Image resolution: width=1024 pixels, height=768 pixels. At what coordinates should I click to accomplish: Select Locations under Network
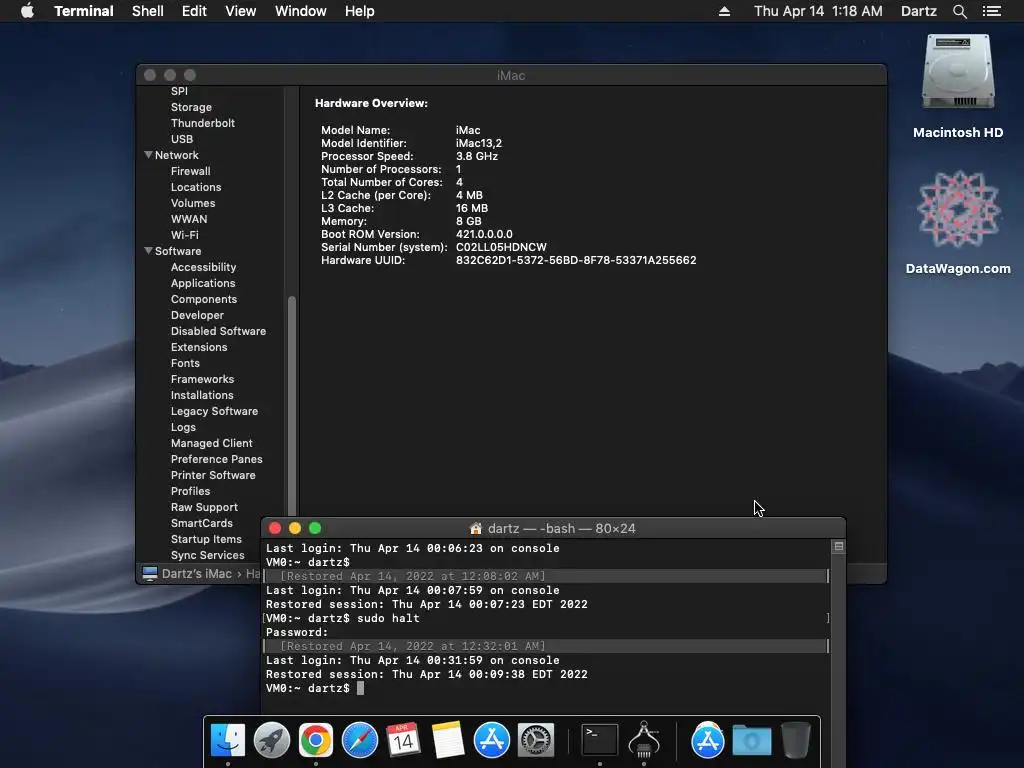[x=196, y=187]
